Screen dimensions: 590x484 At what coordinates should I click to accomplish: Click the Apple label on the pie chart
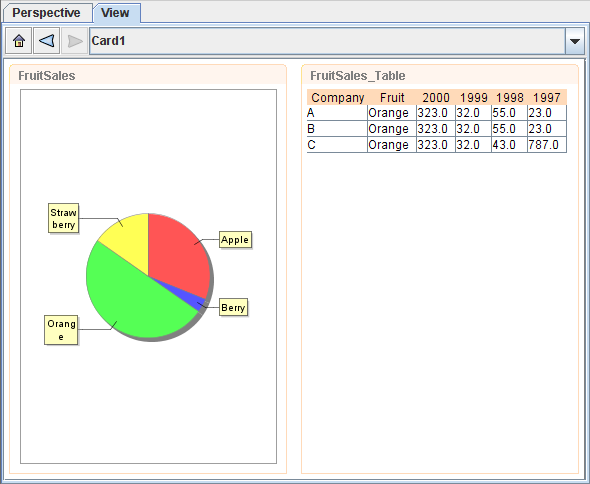(235, 240)
